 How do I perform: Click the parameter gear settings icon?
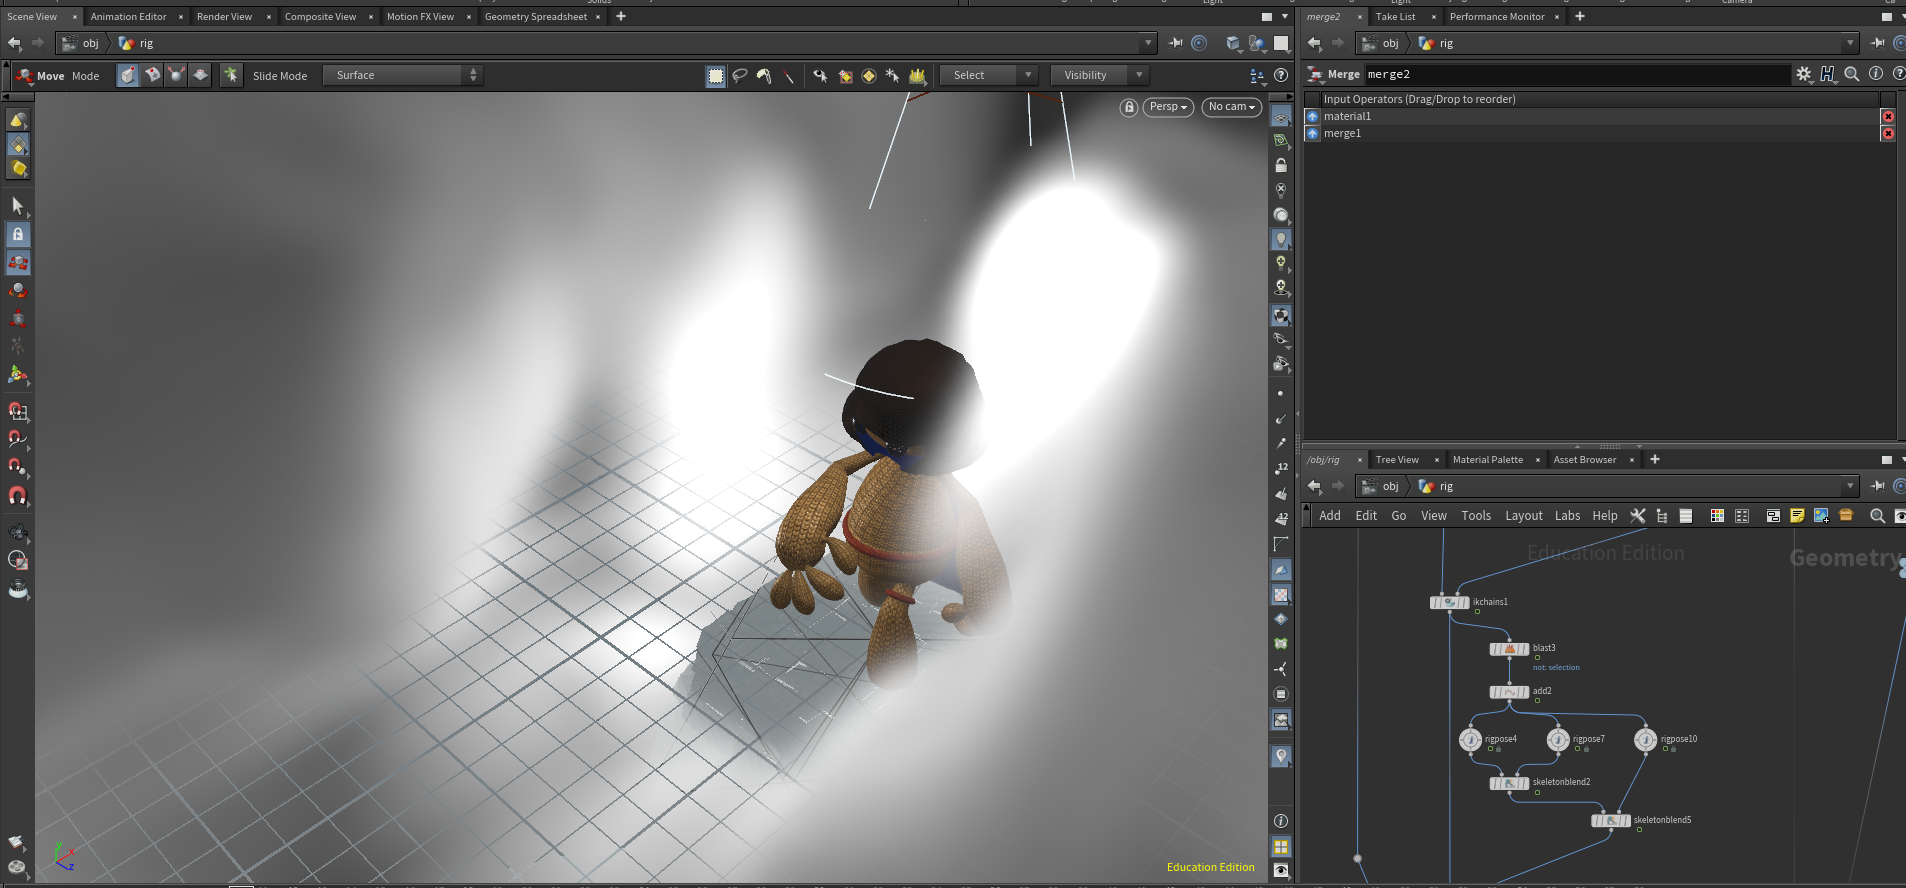(1804, 74)
